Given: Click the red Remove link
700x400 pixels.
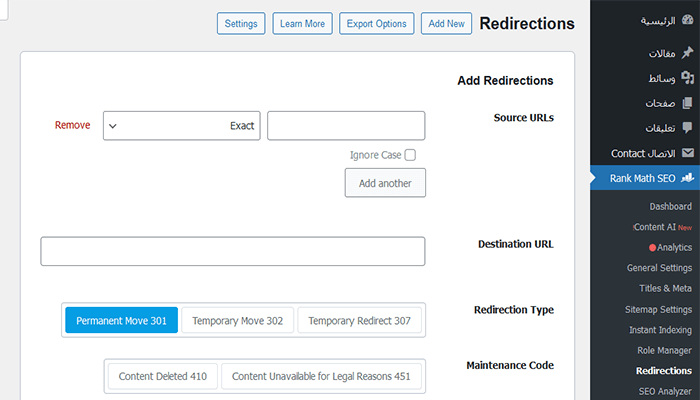Looking at the screenshot, I should 72,125.
